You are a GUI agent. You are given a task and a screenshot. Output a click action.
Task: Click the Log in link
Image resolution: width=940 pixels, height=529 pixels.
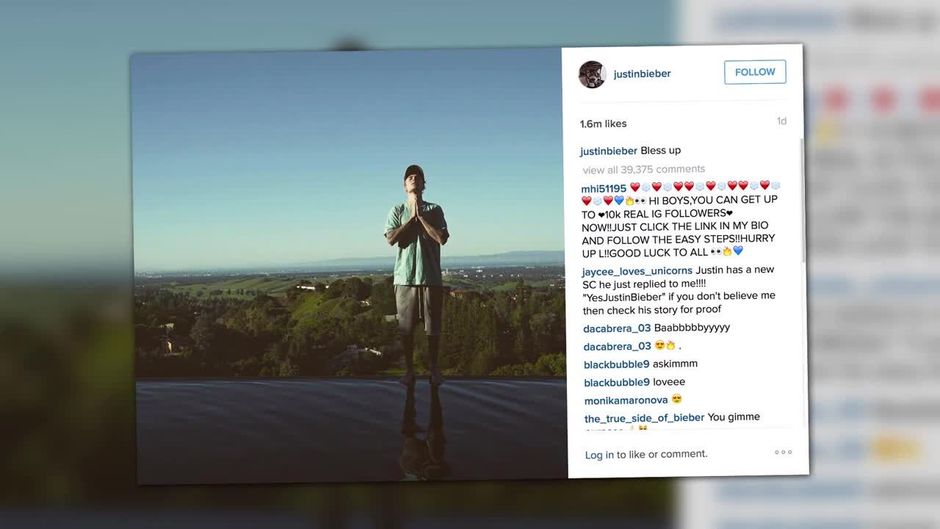pyautogui.click(x=599, y=455)
